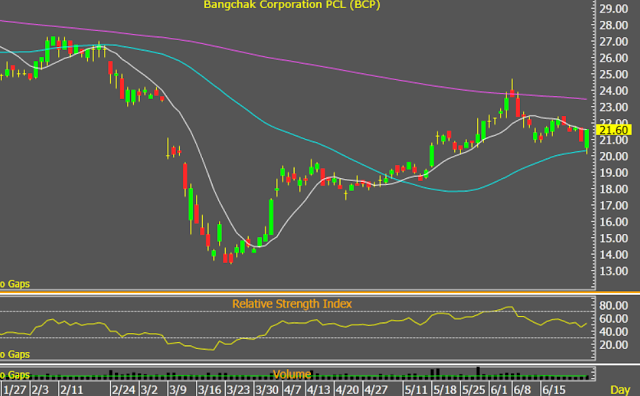
Task: Click the 80.00 RSI axis label
Action: 613,305
